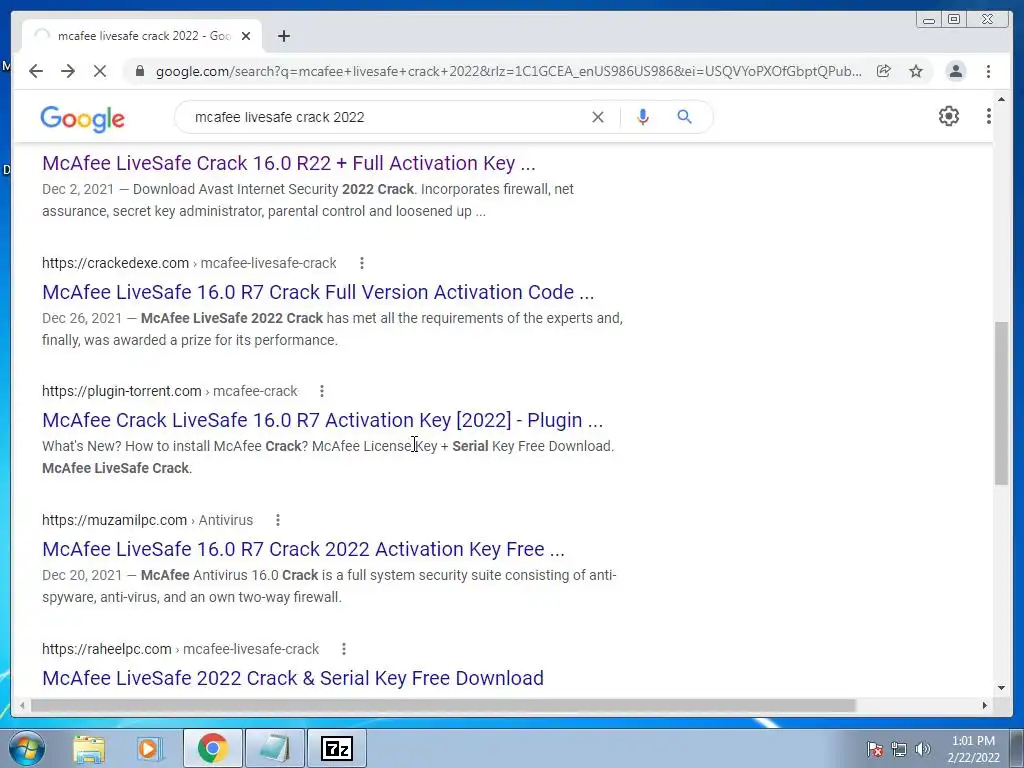The height and width of the screenshot is (768, 1024).
Task: Open Chrome's three-dot customize menu
Action: tap(988, 71)
